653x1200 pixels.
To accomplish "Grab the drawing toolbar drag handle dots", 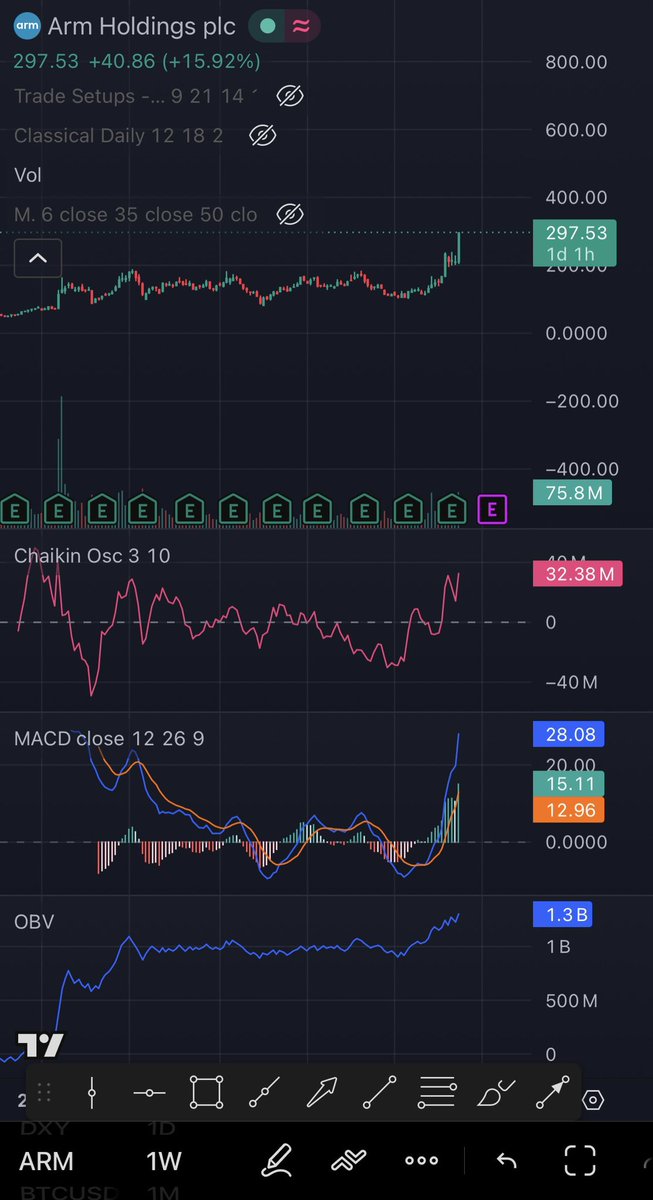I will (x=44, y=1095).
